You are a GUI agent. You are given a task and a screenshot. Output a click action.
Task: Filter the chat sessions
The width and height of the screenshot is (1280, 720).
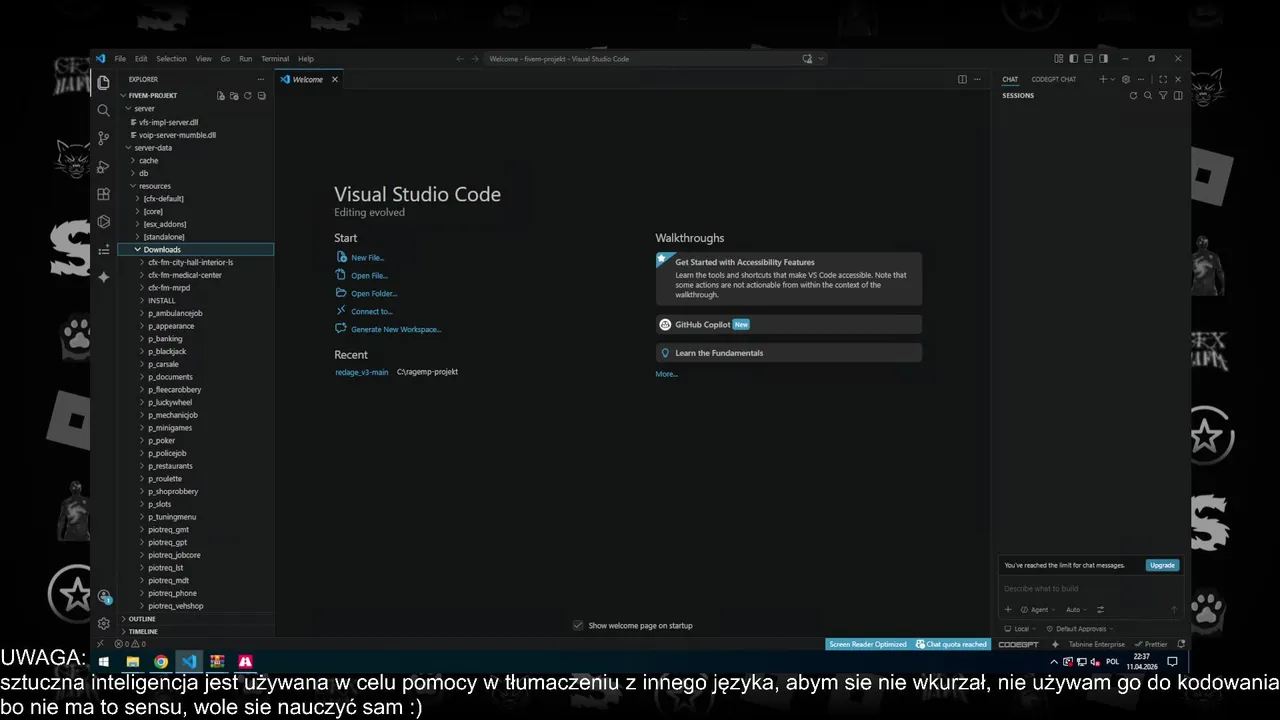coord(1163,96)
